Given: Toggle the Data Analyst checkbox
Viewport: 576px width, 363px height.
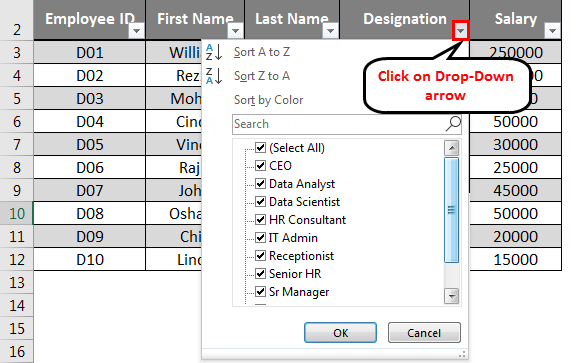Looking at the screenshot, I should click(260, 184).
